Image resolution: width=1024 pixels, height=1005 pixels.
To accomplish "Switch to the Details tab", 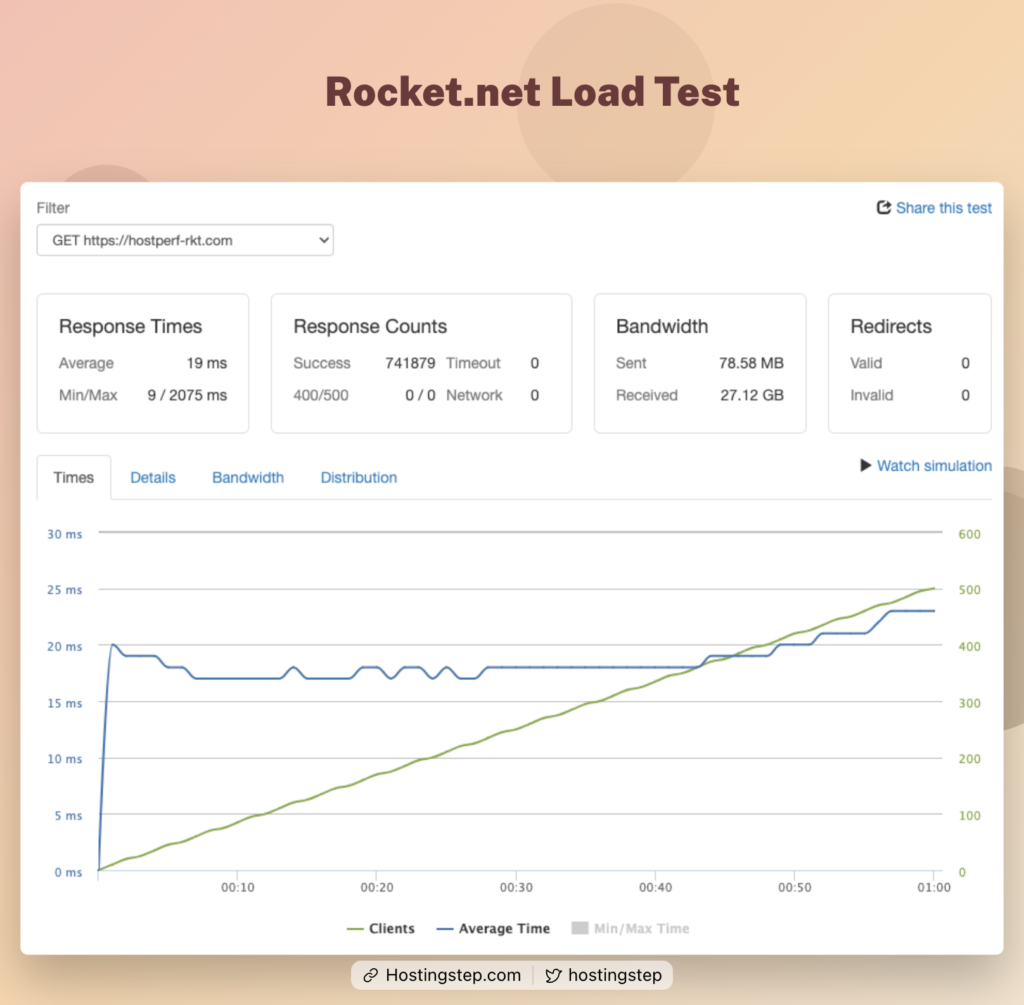I will 153,477.
